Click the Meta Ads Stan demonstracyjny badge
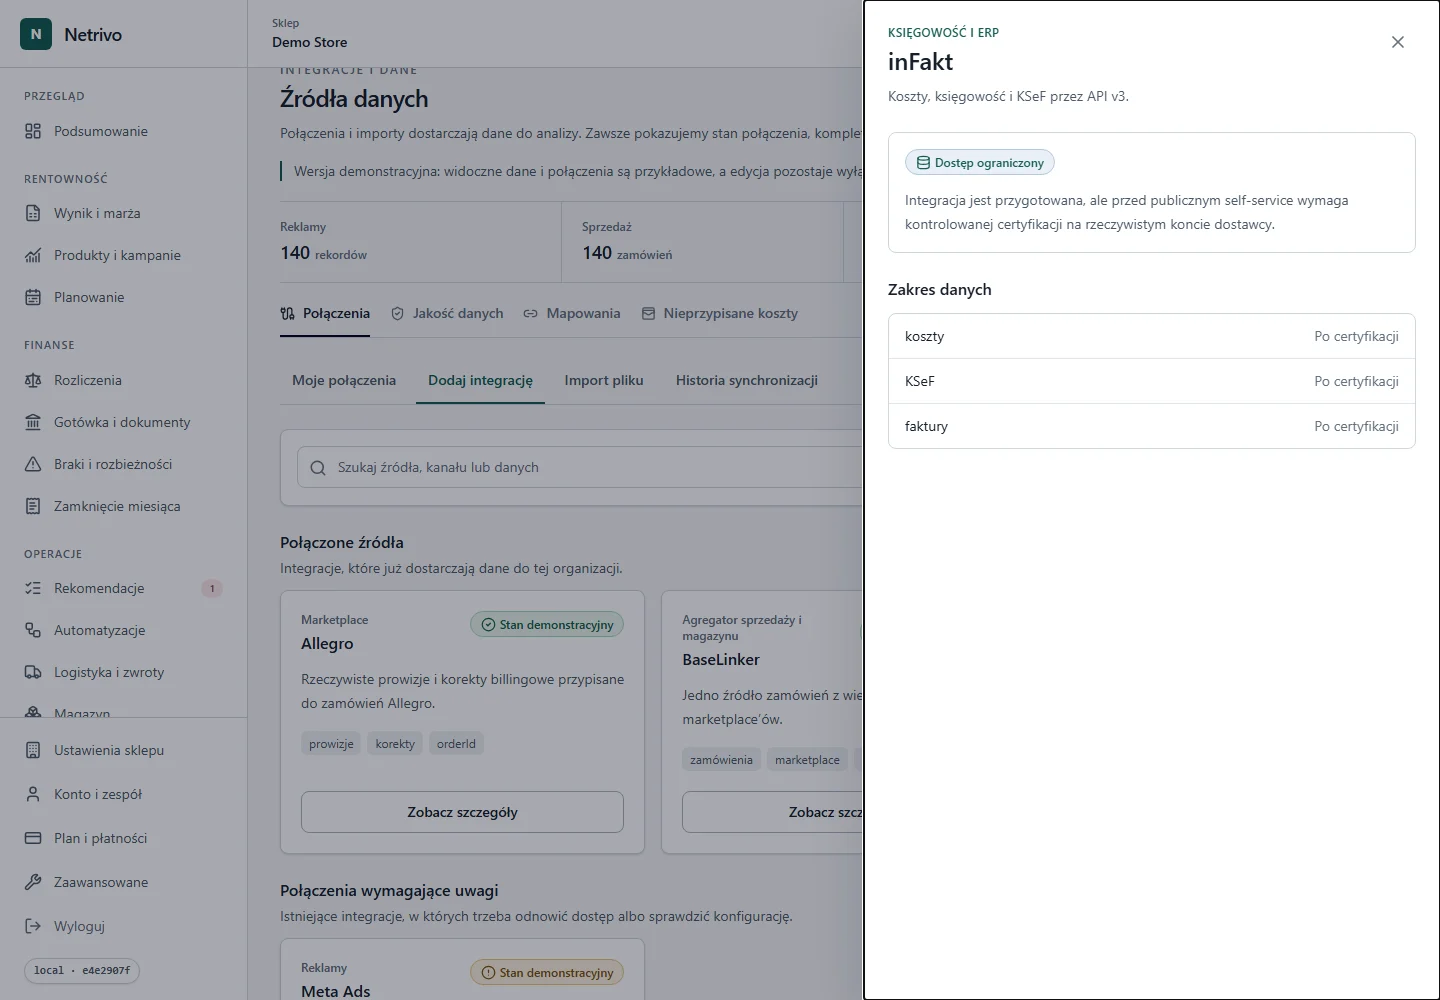Image resolution: width=1440 pixels, height=1000 pixels. pyautogui.click(x=547, y=972)
